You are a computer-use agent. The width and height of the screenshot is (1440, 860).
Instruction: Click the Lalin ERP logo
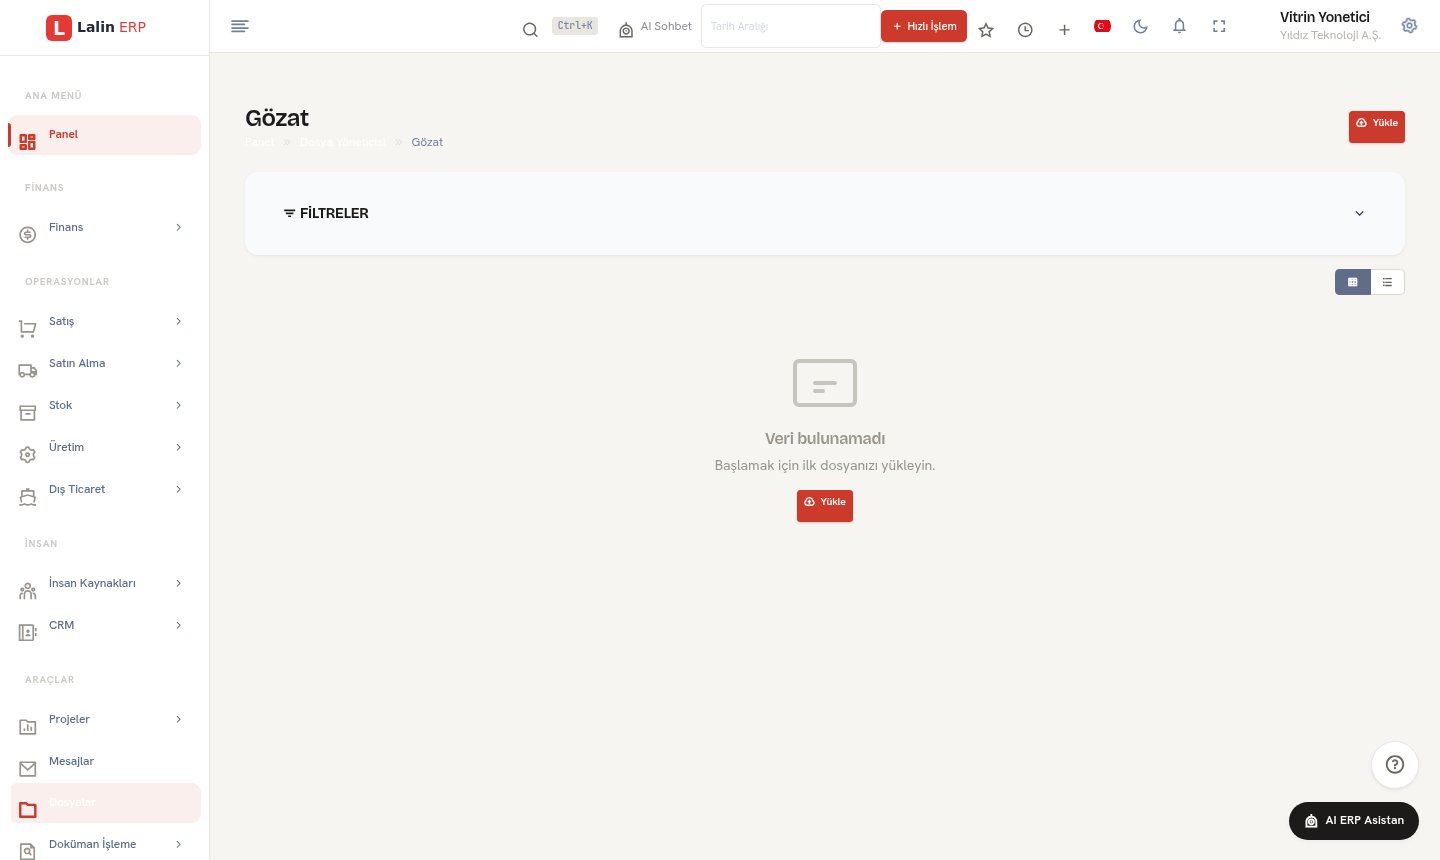click(96, 27)
